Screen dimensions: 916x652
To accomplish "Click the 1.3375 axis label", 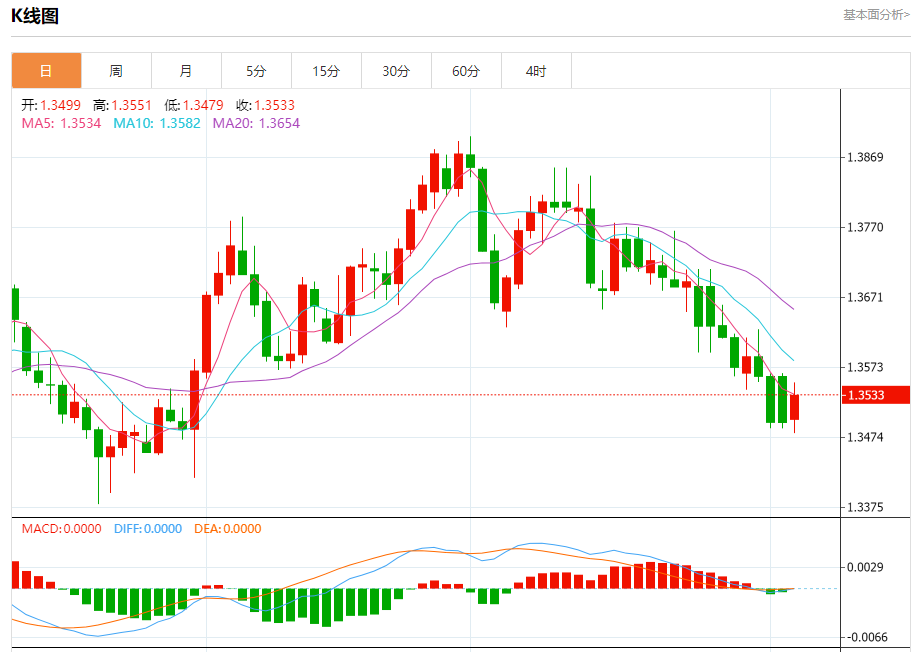I will (x=866, y=507).
